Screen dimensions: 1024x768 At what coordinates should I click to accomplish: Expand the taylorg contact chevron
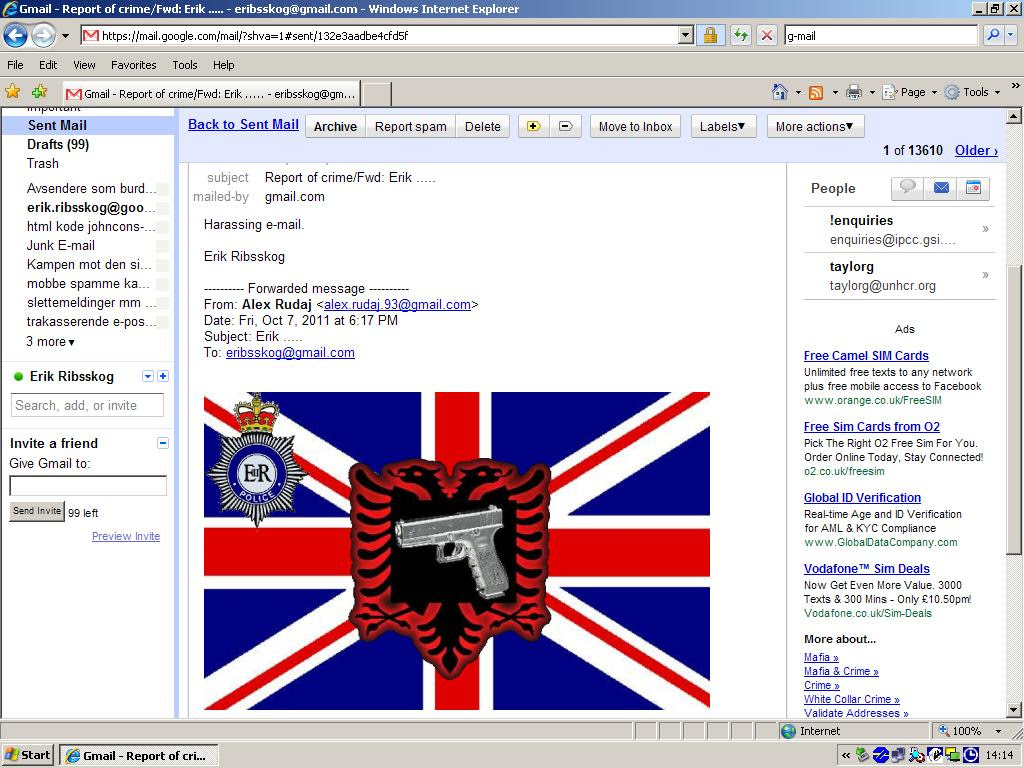985,274
